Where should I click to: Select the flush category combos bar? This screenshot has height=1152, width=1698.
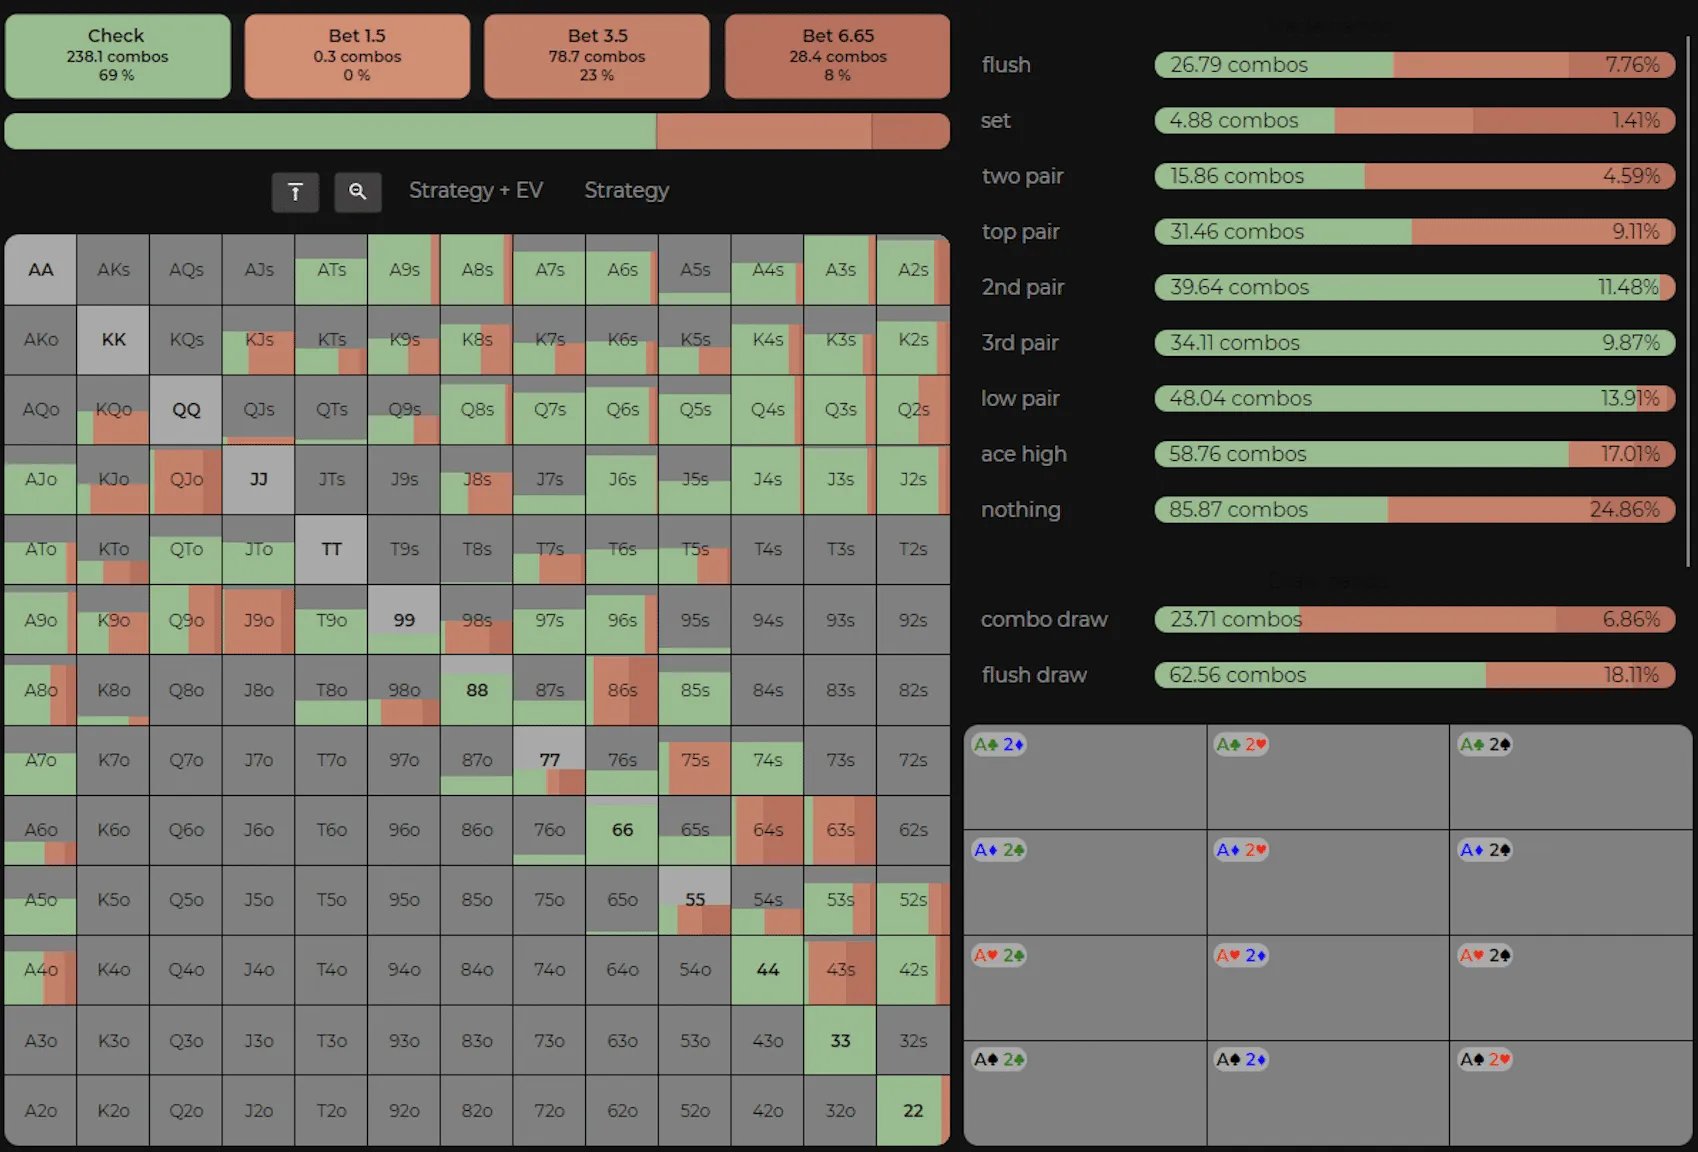point(1414,65)
